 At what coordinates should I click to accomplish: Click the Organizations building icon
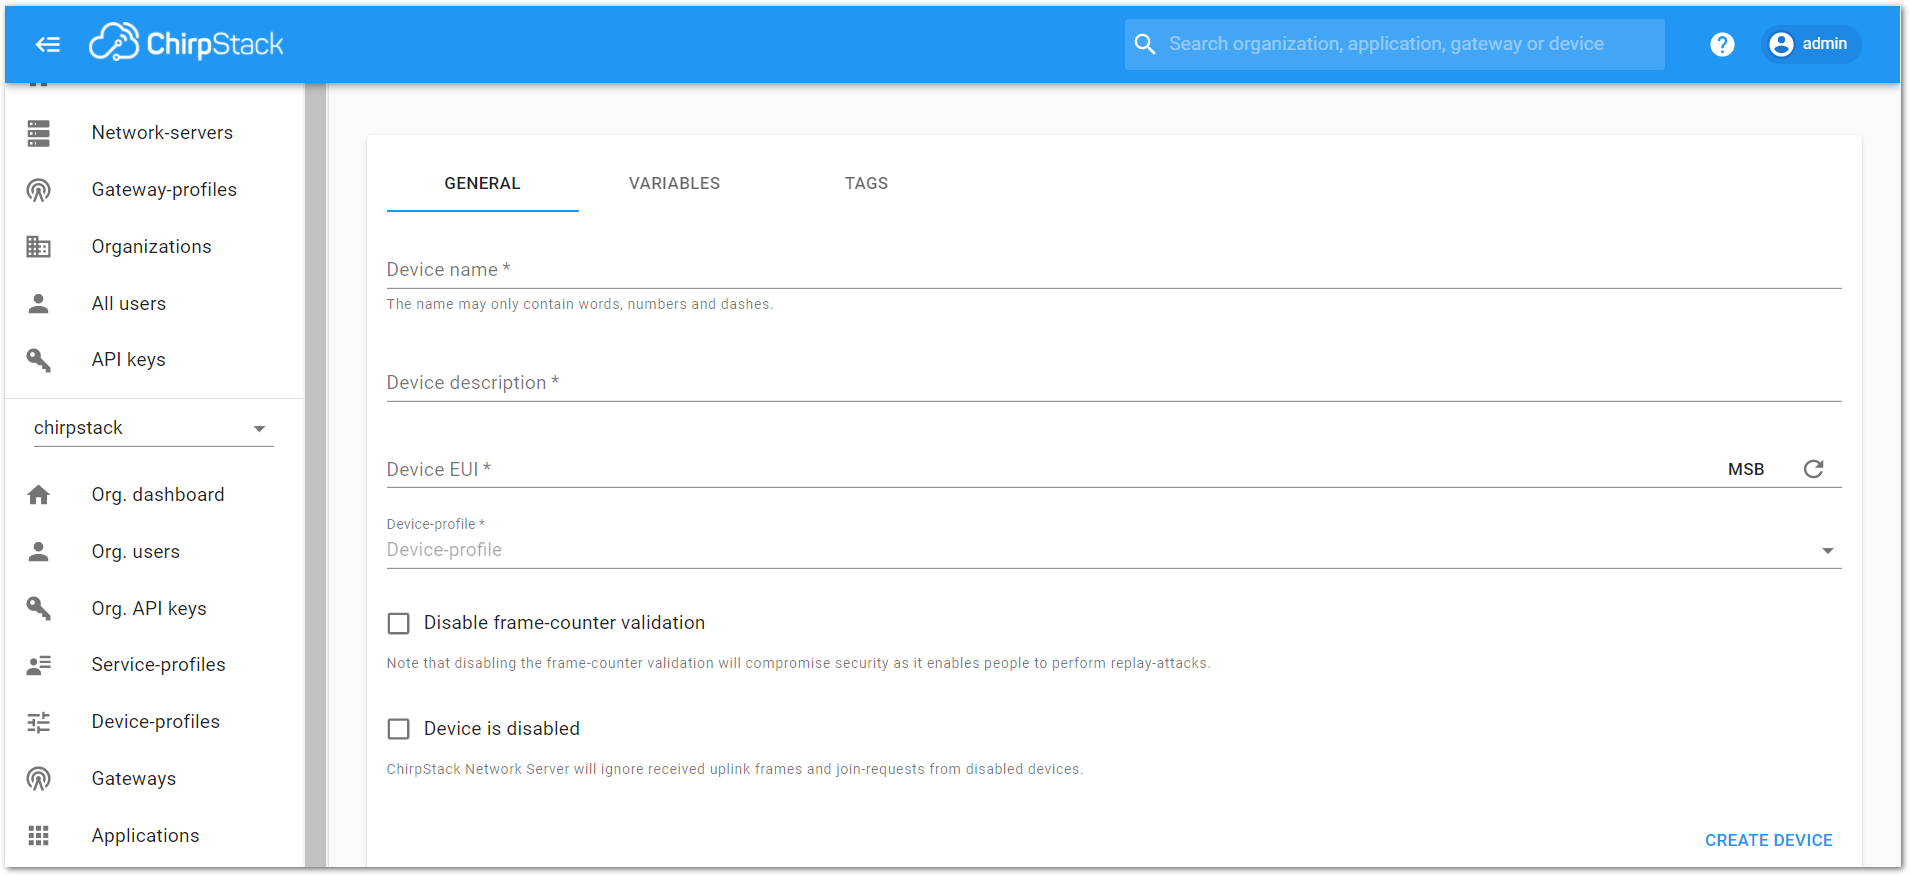(39, 247)
